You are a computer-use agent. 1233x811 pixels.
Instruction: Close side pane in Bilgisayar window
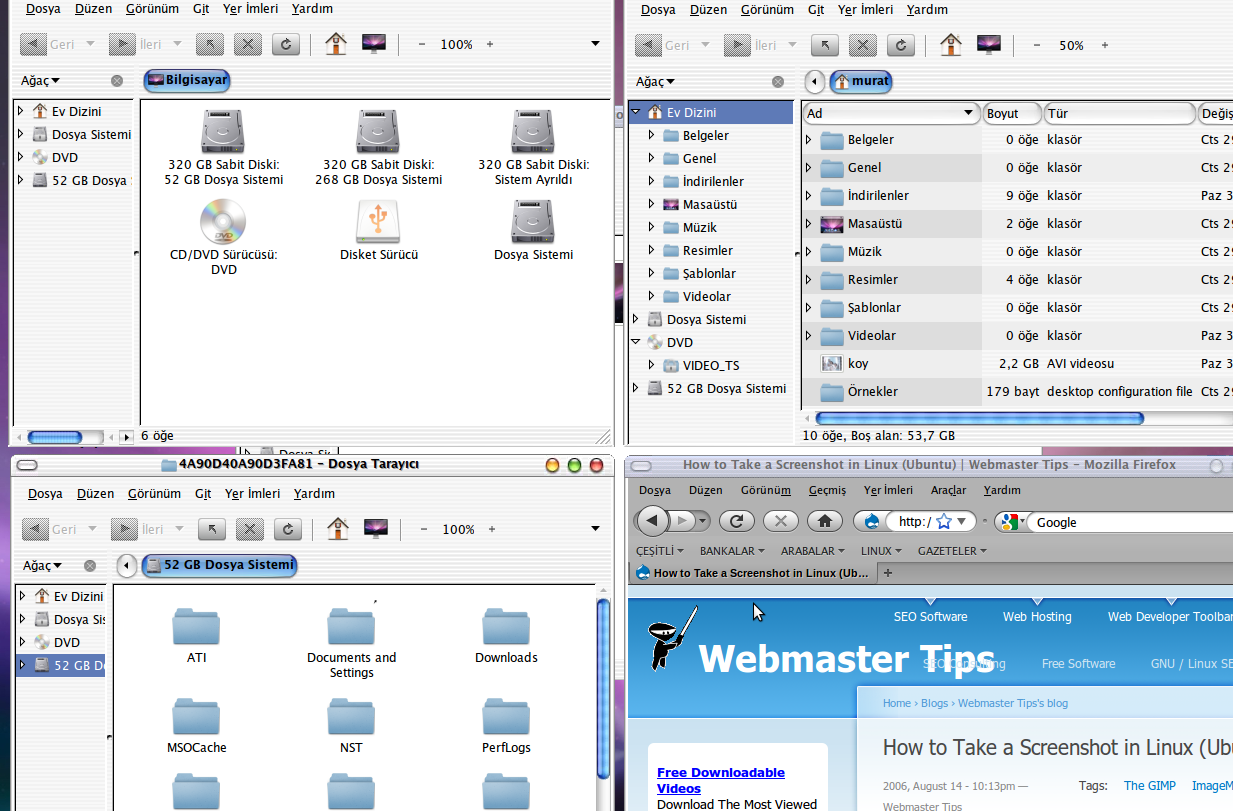pos(117,81)
